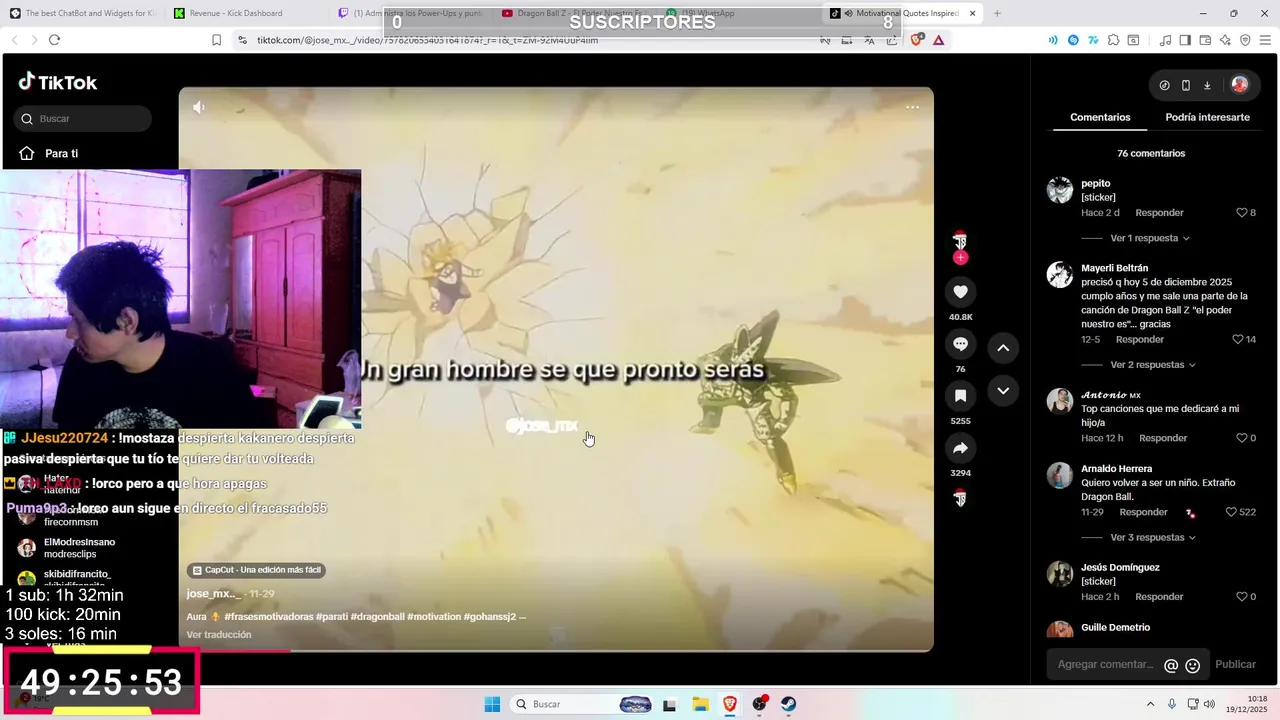The width and height of the screenshot is (1280, 720).
Task: Reply to Jesús Domínguez's comment
Action: 1159,597
